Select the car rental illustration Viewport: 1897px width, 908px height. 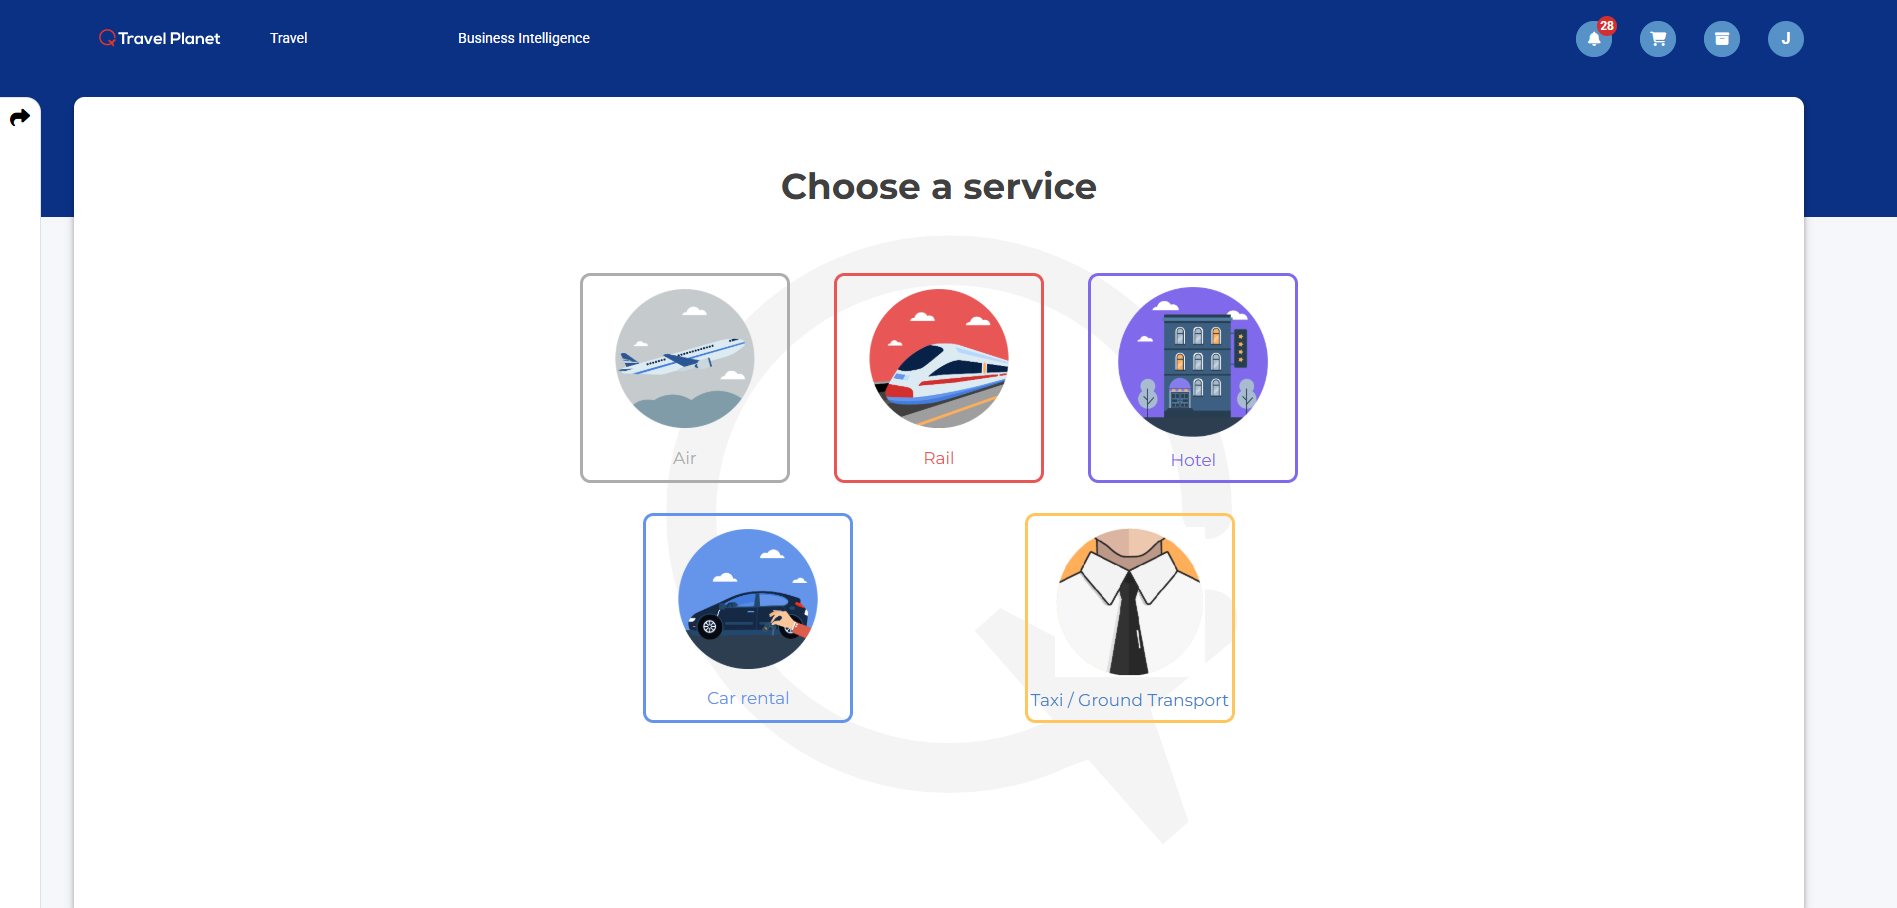click(748, 599)
